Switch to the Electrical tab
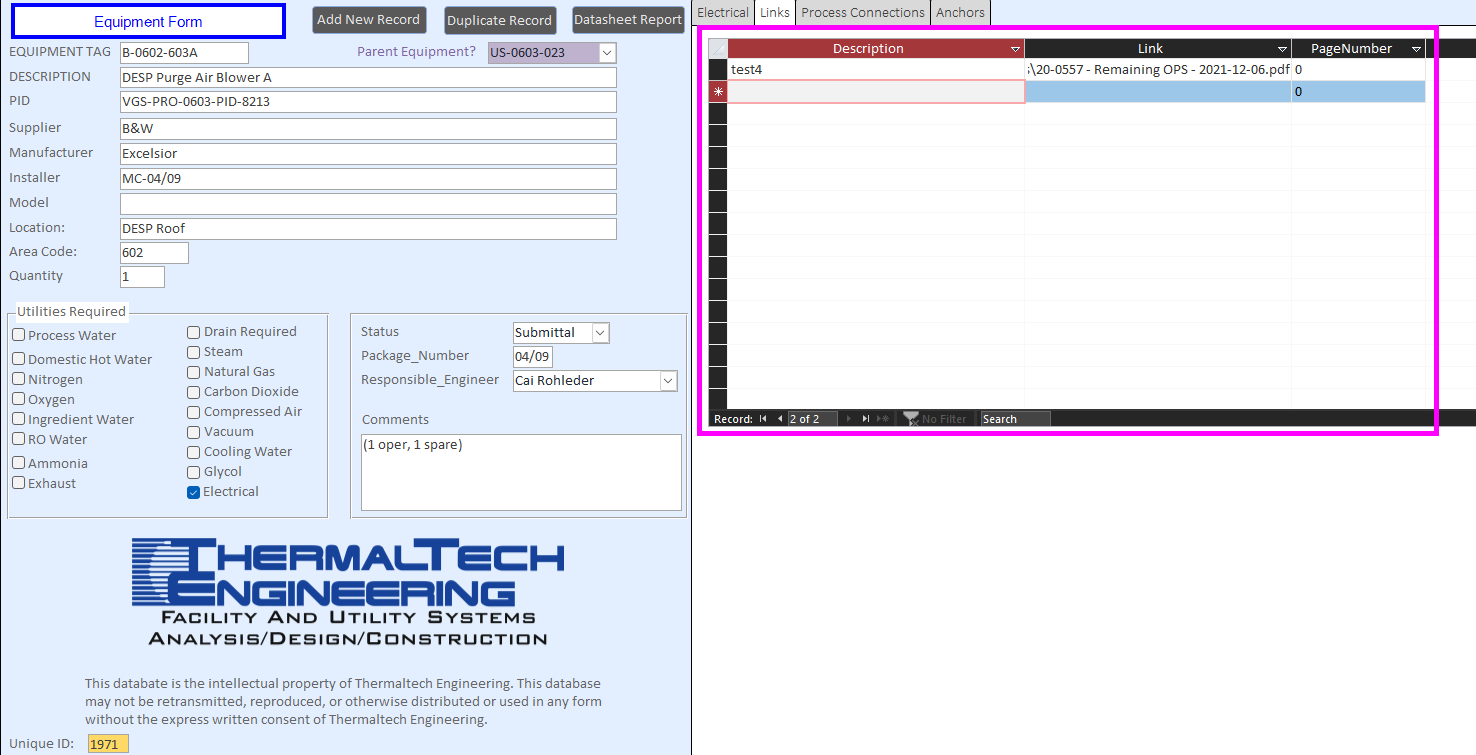This screenshot has width=1476, height=755. pyautogui.click(x=723, y=12)
